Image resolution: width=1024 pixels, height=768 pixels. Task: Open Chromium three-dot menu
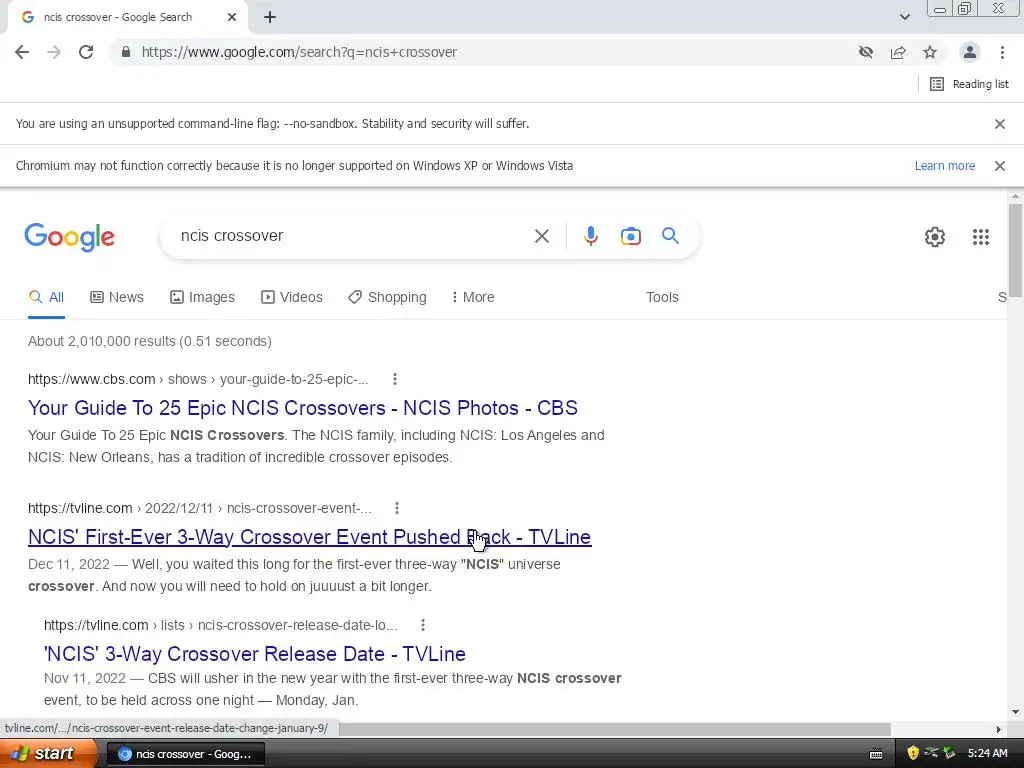click(x=1002, y=52)
